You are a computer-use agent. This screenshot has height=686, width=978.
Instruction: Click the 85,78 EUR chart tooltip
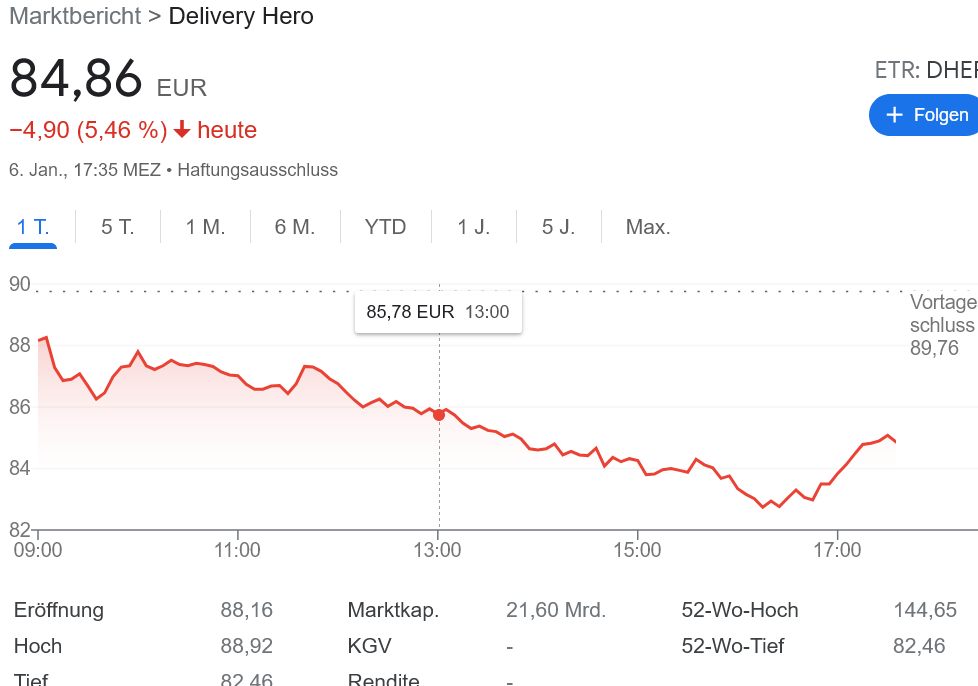437,312
